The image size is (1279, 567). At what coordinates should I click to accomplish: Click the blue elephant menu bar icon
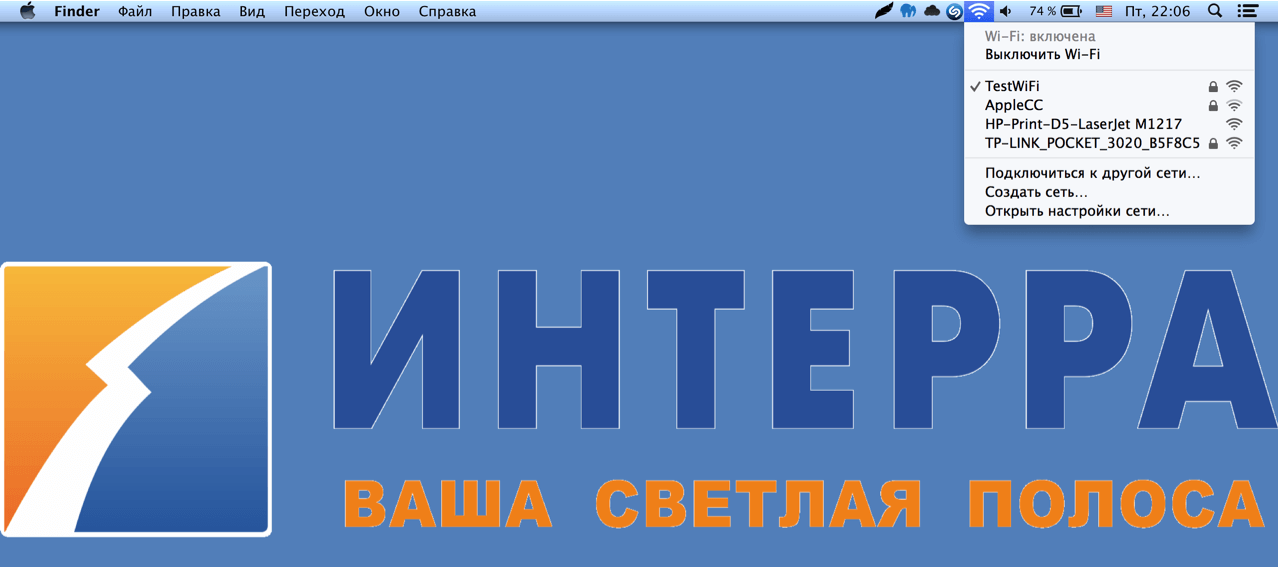908,11
